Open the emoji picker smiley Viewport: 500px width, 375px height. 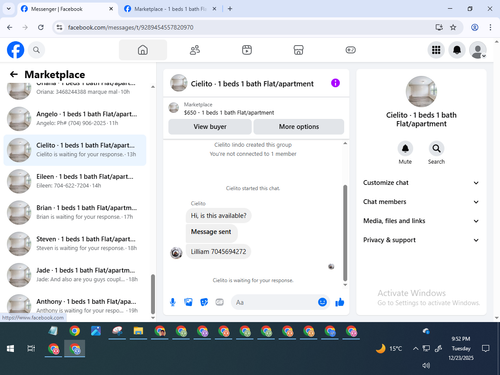[x=322, y=302]
